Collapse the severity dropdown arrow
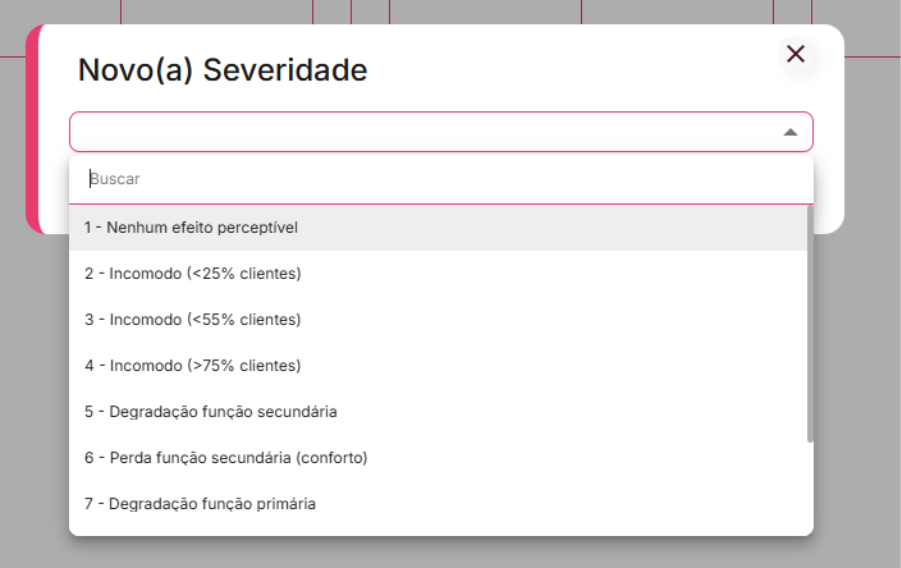901x568 pixels. point(790,132)
